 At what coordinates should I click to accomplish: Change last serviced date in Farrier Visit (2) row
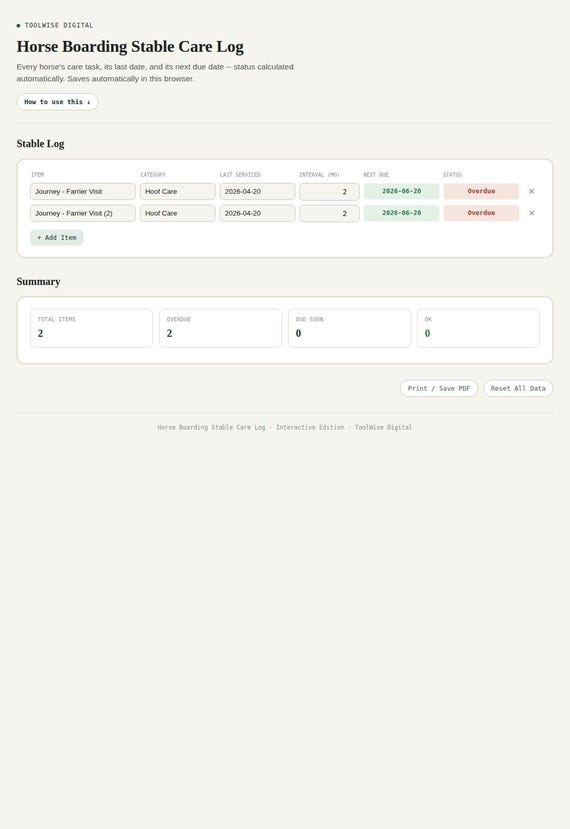click(x=258, y=213)
